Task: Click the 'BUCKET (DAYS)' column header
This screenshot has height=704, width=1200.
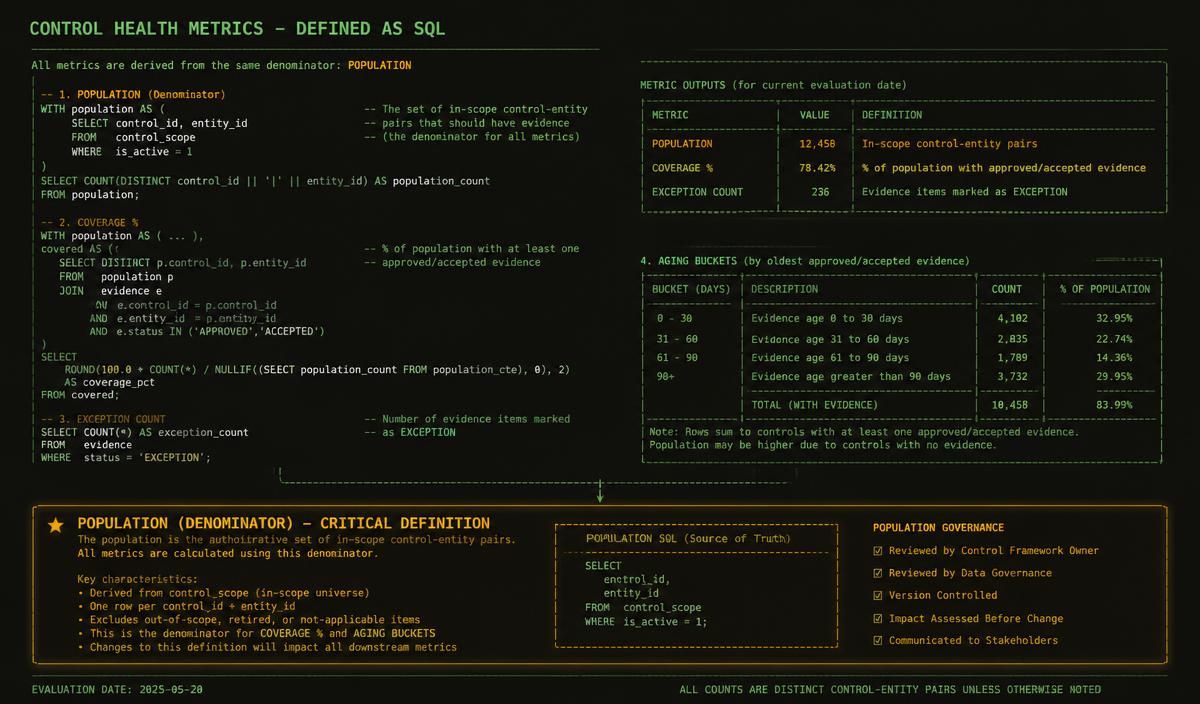Action: tap(691, 289)
